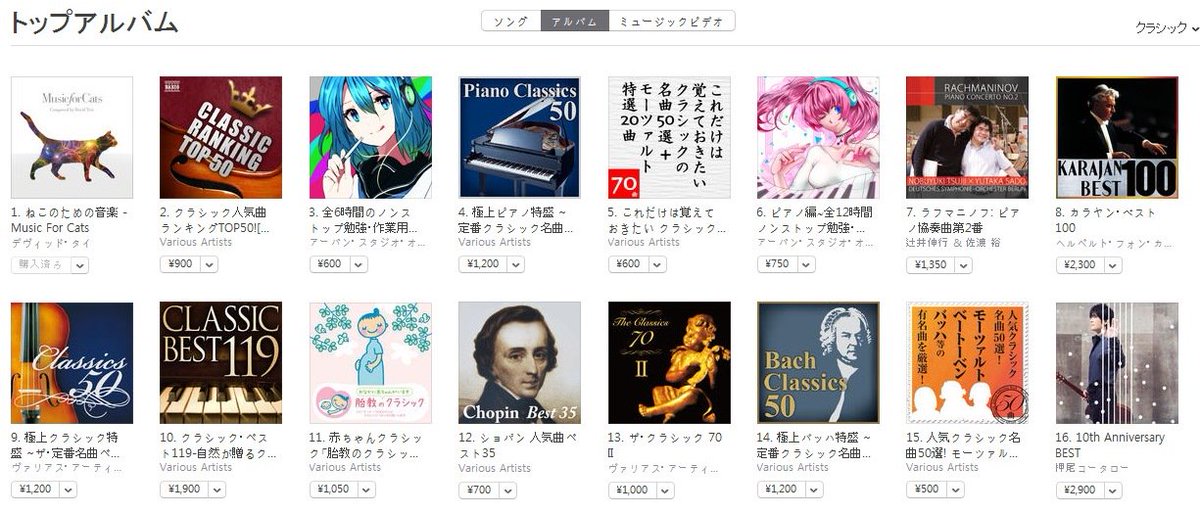
Task: Switch to the ミュージックビデオ tab
Action: (672, 21)
